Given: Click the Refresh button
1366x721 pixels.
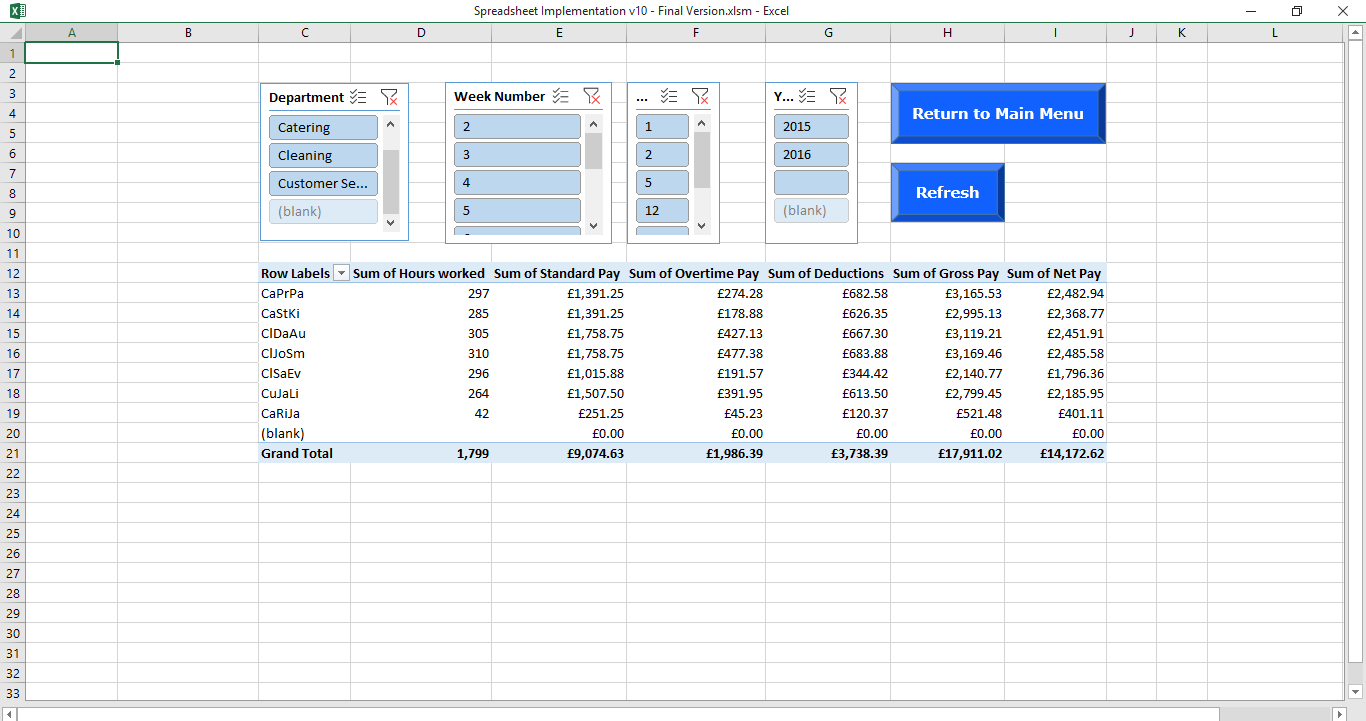Looking at the screenshot, I should pyautogui.click(x=947, y=192).
